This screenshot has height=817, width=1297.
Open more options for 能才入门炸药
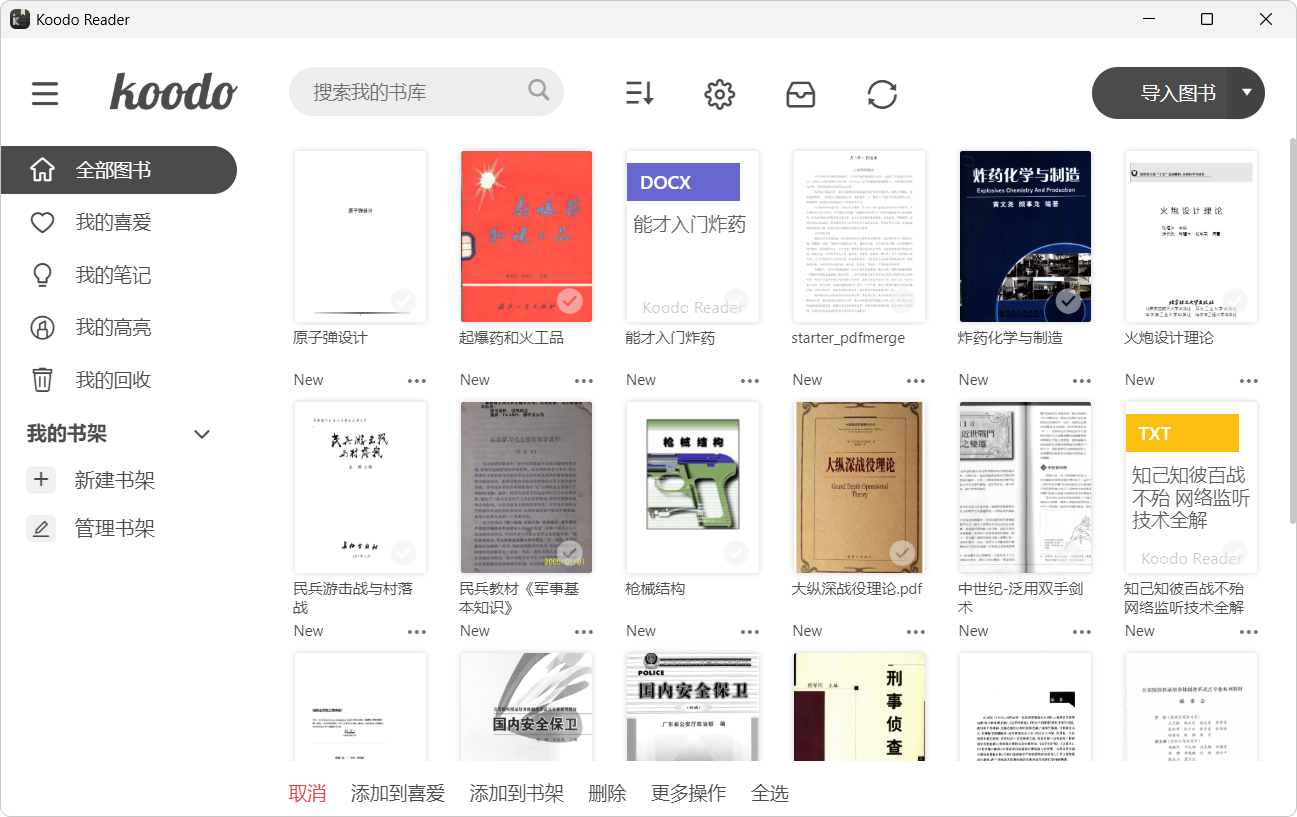click(749, 381)
